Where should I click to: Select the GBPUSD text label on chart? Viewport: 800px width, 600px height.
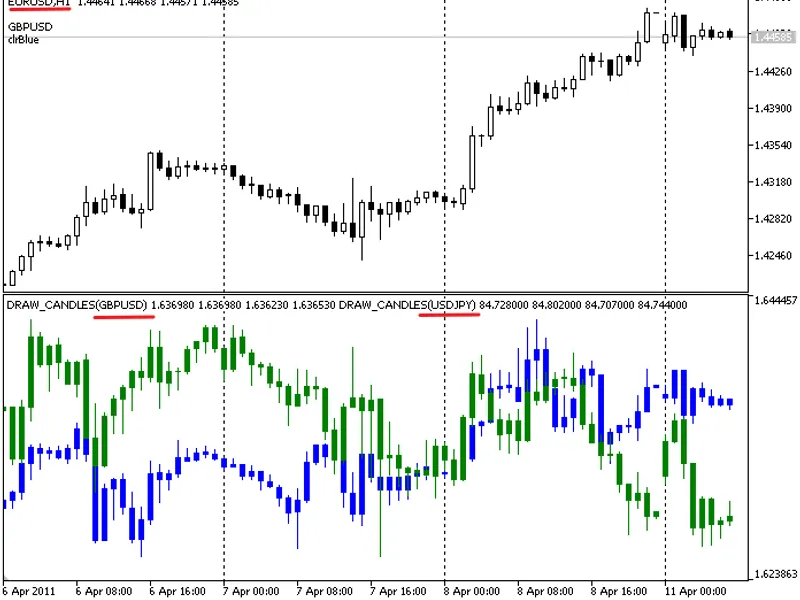pos(30,27)
